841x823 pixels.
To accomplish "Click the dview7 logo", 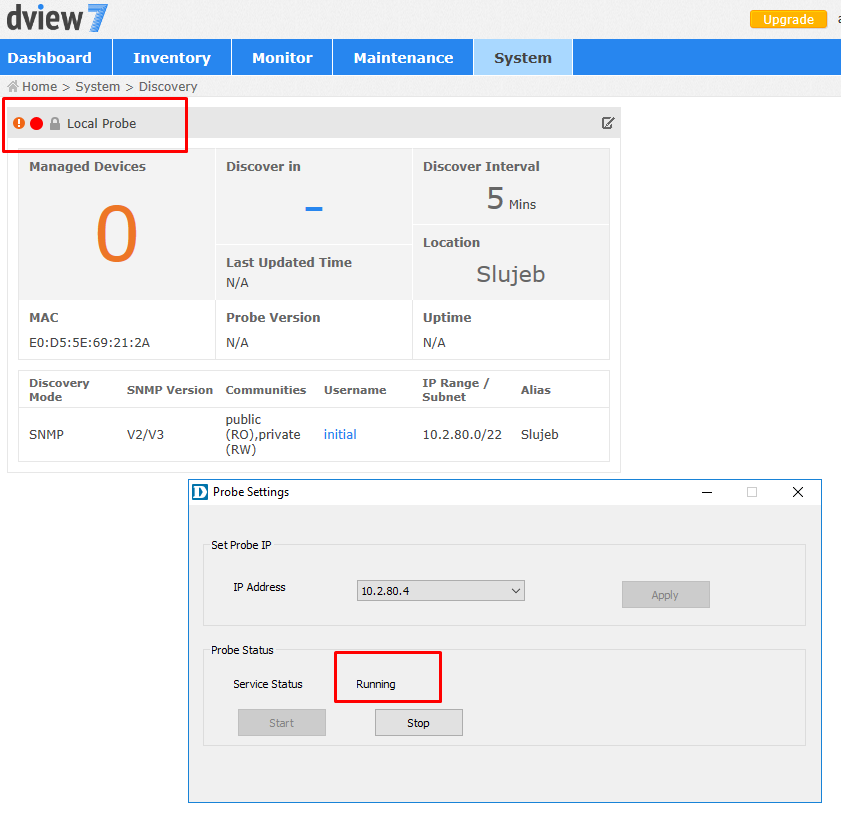I will coord(57,18).
